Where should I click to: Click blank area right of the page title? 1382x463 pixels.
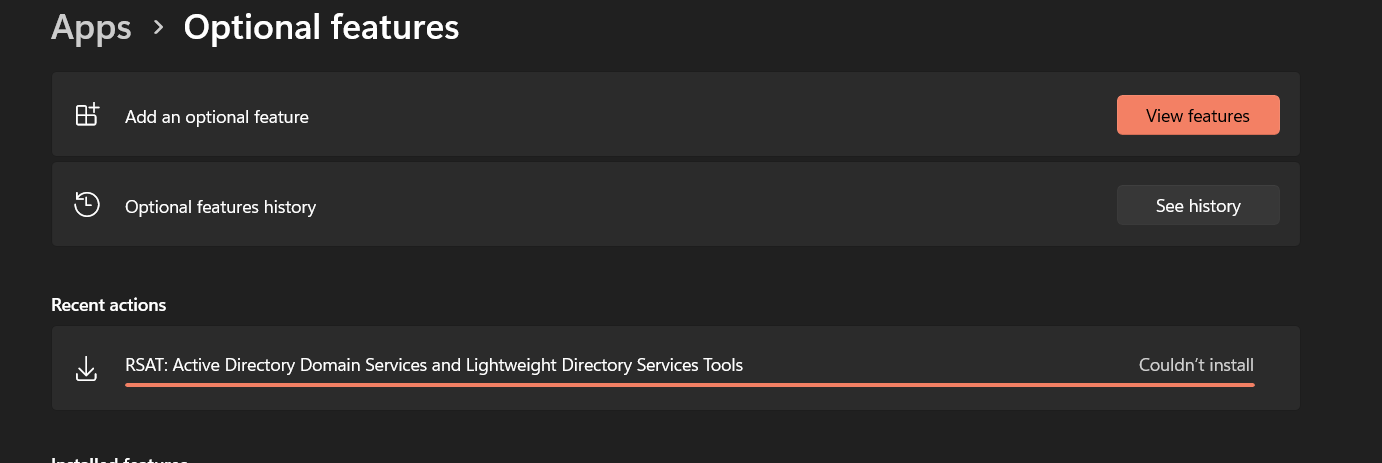900,28
